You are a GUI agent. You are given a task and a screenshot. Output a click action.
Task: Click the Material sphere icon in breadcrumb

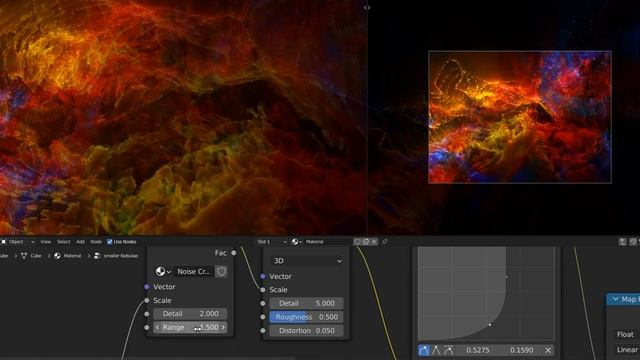point(57,256)
